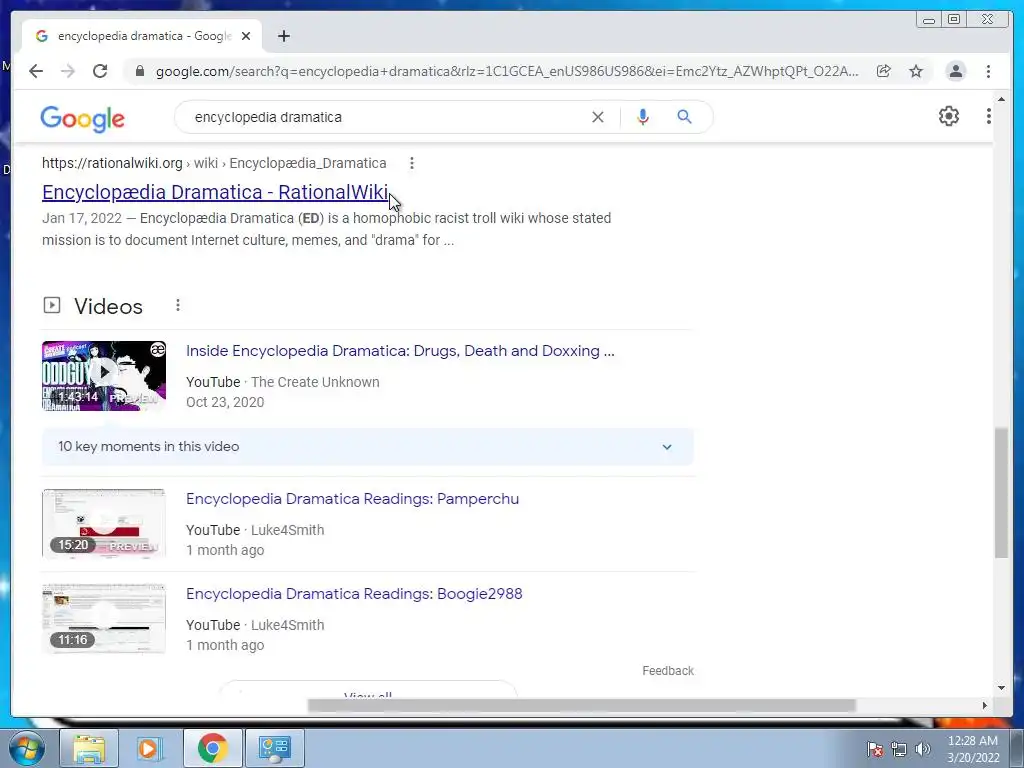This screenshot has width=1024, height=768.
Task: Open a new browser tab
Action: tap(283, 36)
